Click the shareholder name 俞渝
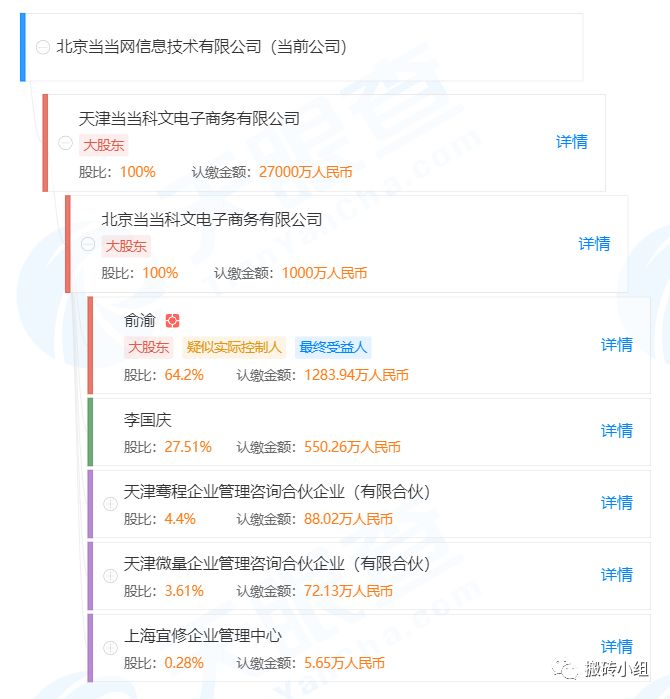Image resolution: width=670 pixels, height=699 pixels. point(140,321)
